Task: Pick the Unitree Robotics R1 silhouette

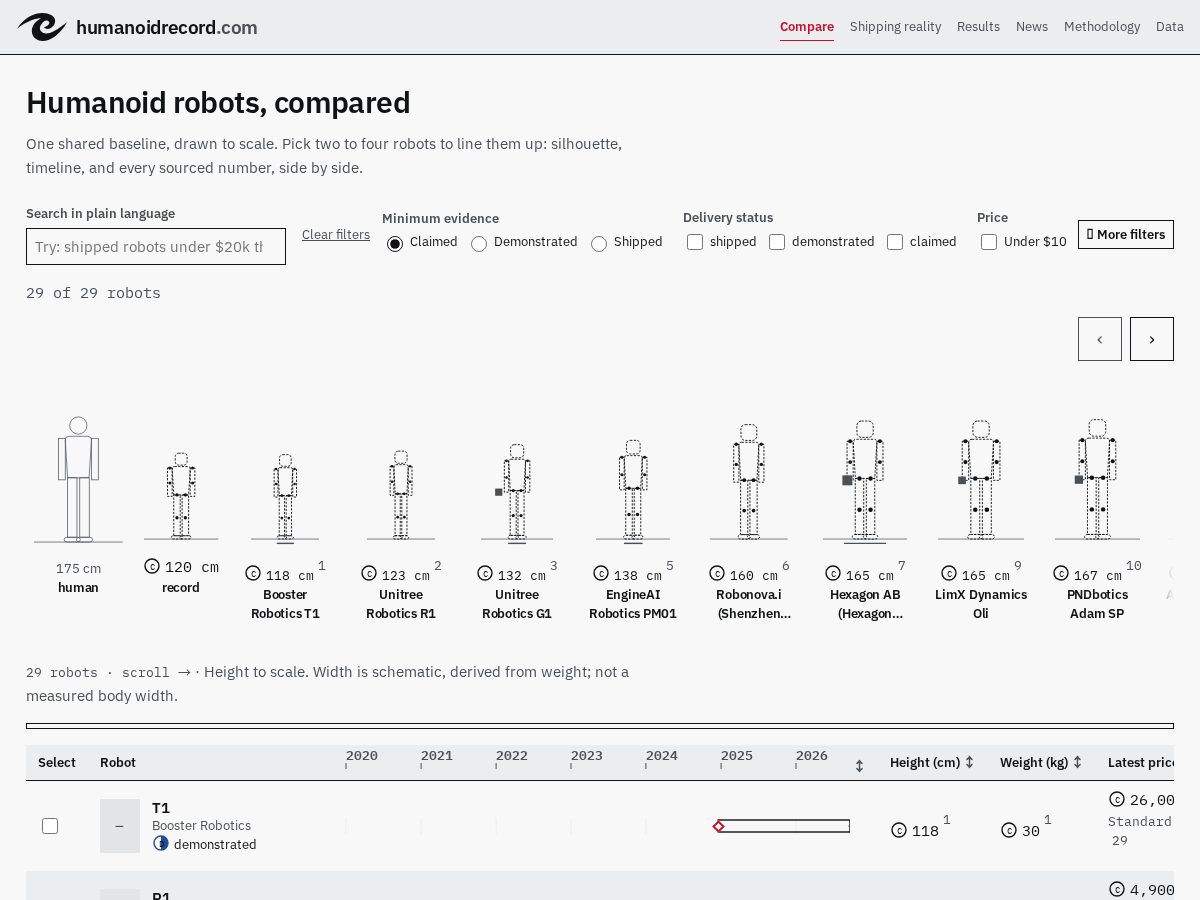Action: [x=401, y=495]
